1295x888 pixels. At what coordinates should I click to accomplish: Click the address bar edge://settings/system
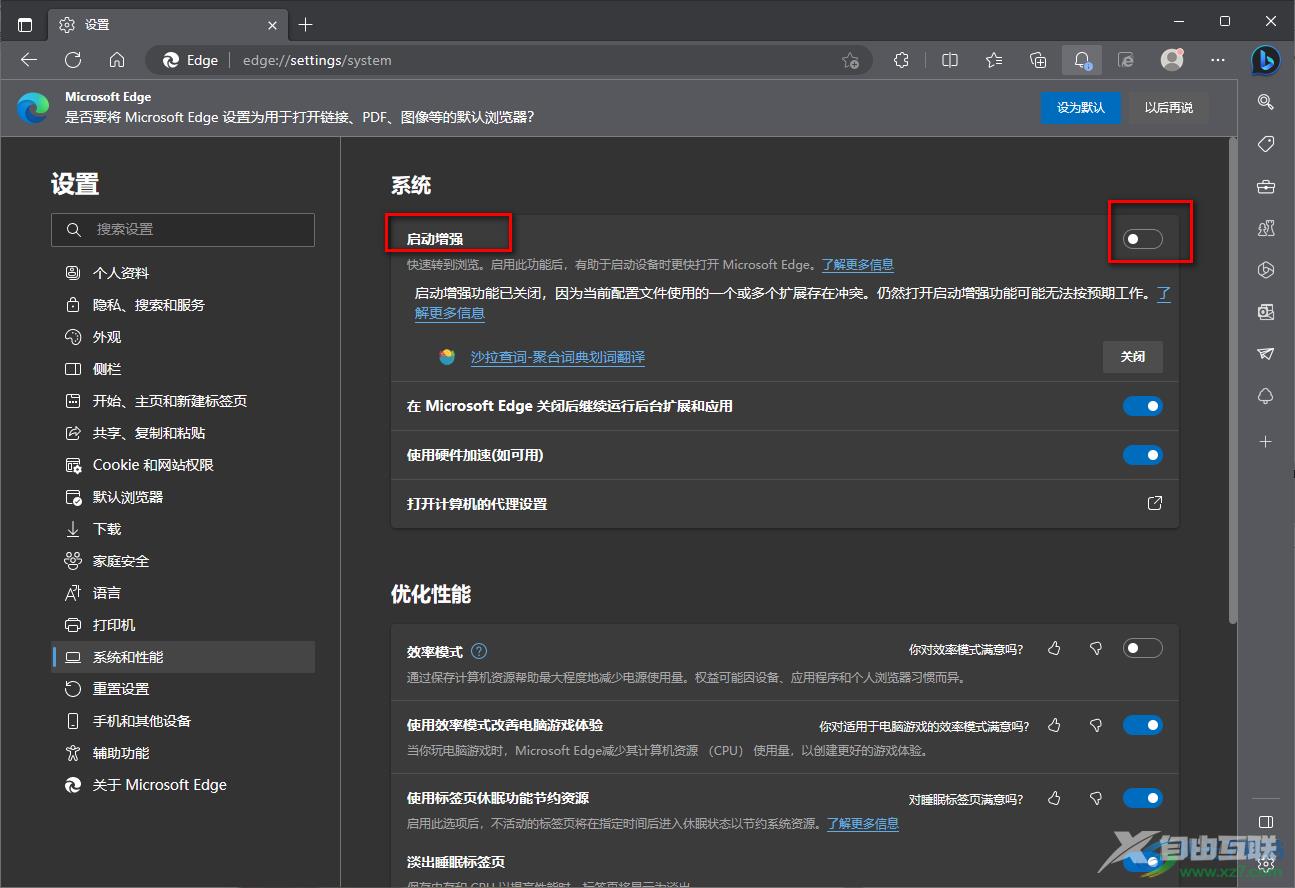(x=510, y=60)
